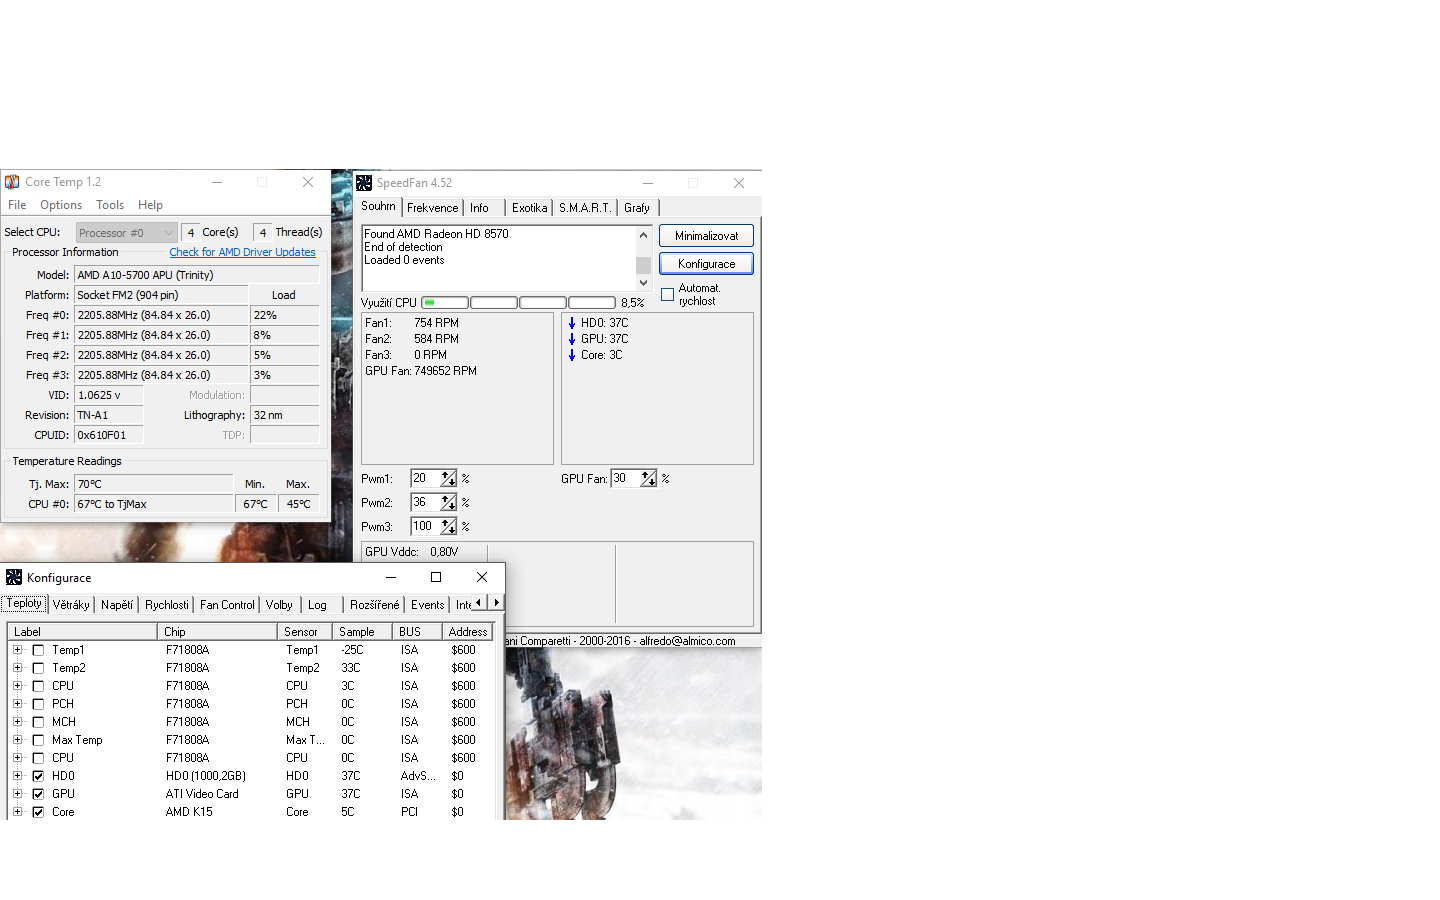Viewport: 1440px width, 900px height.
Task: Expand the MCH tree row
Action: point(17,722)
